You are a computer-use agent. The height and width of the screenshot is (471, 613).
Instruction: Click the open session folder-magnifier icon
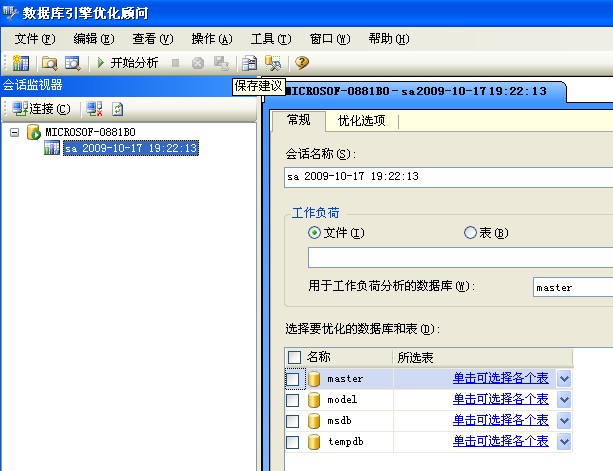click(50, 63)
